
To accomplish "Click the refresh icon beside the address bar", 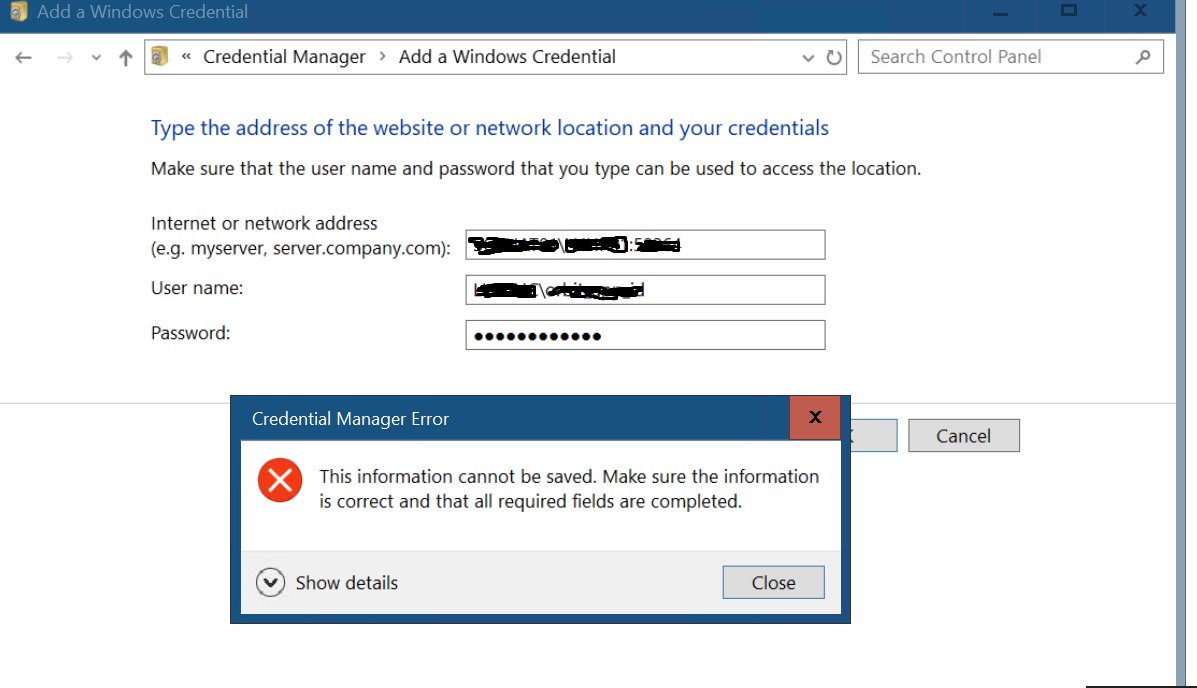I will 835,57.
